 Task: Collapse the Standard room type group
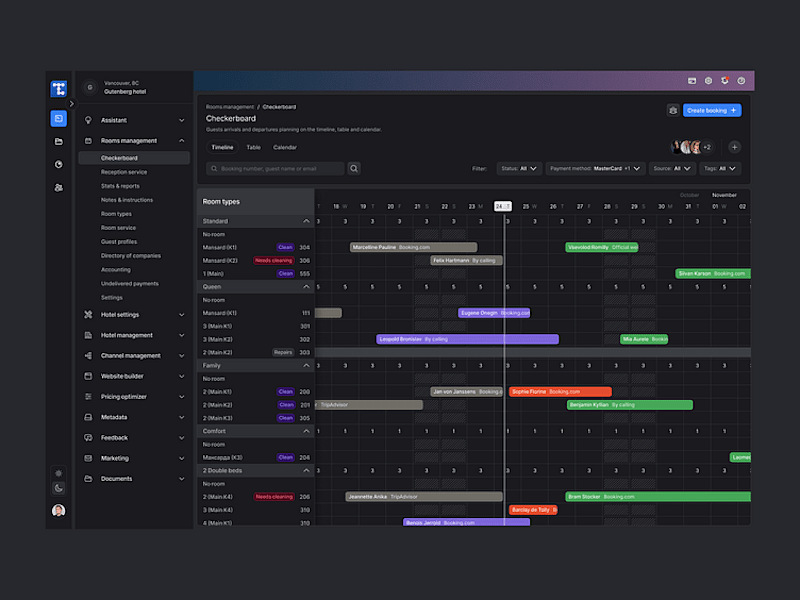point(306,221)
